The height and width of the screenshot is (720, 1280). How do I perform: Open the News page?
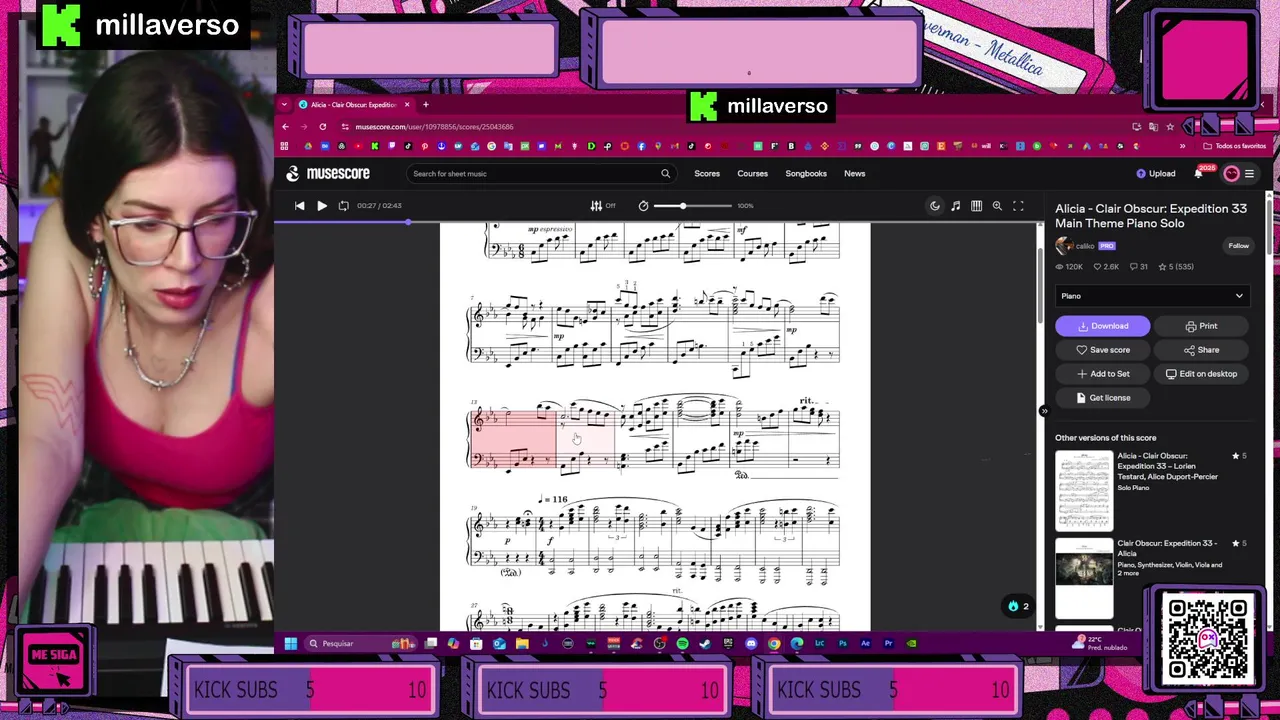pyautogui.click(x=854, y=173)
